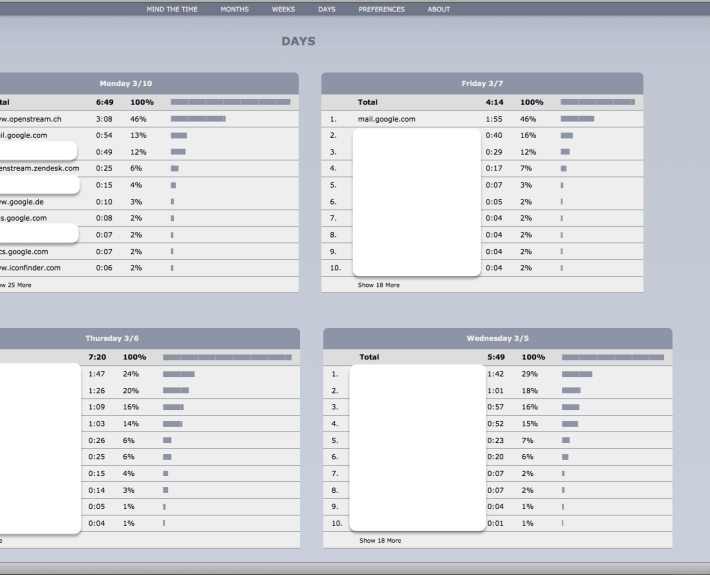Click www.openstream.ch in the Monday table
The height and width of the screenshot is (575, 710).
28,119
